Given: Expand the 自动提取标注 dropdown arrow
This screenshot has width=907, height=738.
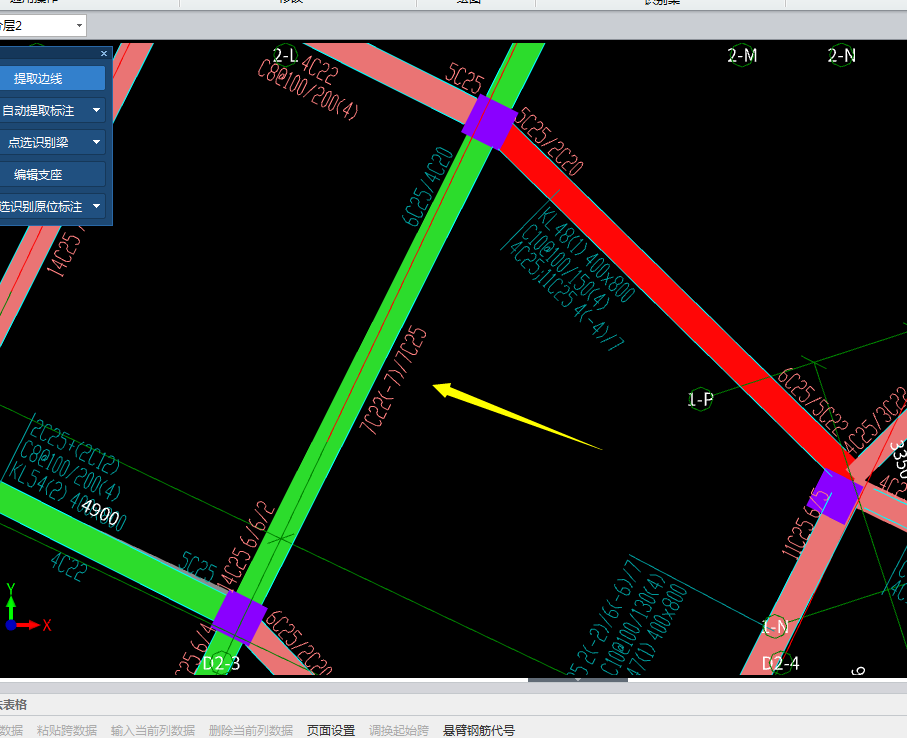Looking at the screenshot, I should coord(97,110).
